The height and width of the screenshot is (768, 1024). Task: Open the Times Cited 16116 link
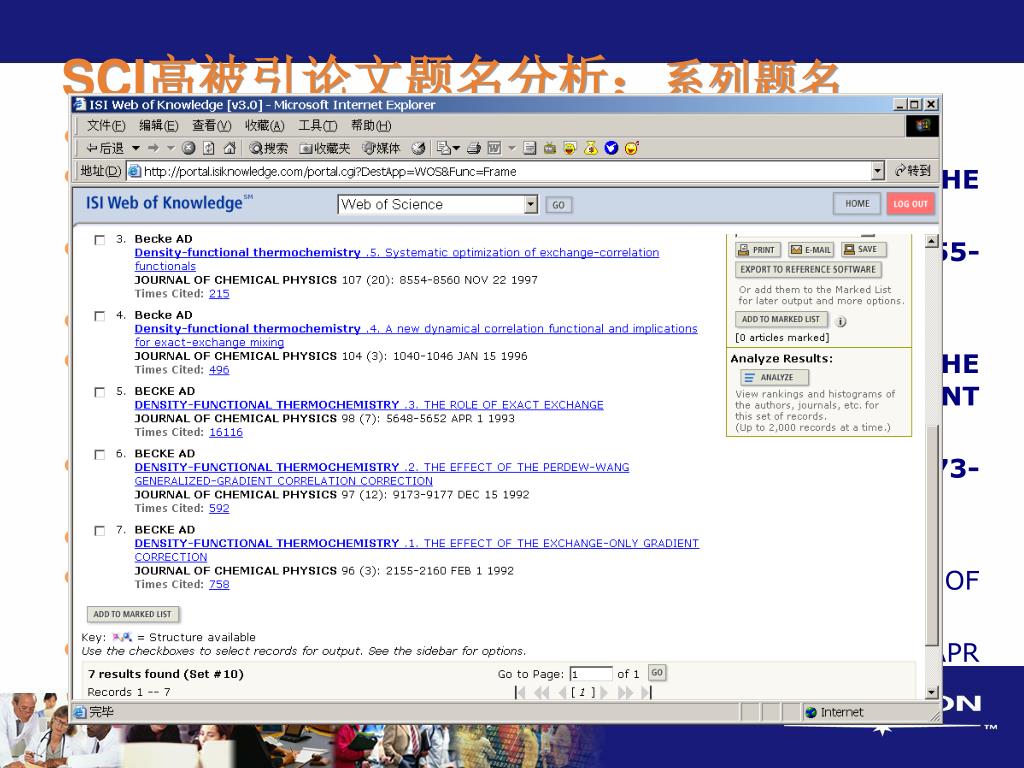click(226, 432)
